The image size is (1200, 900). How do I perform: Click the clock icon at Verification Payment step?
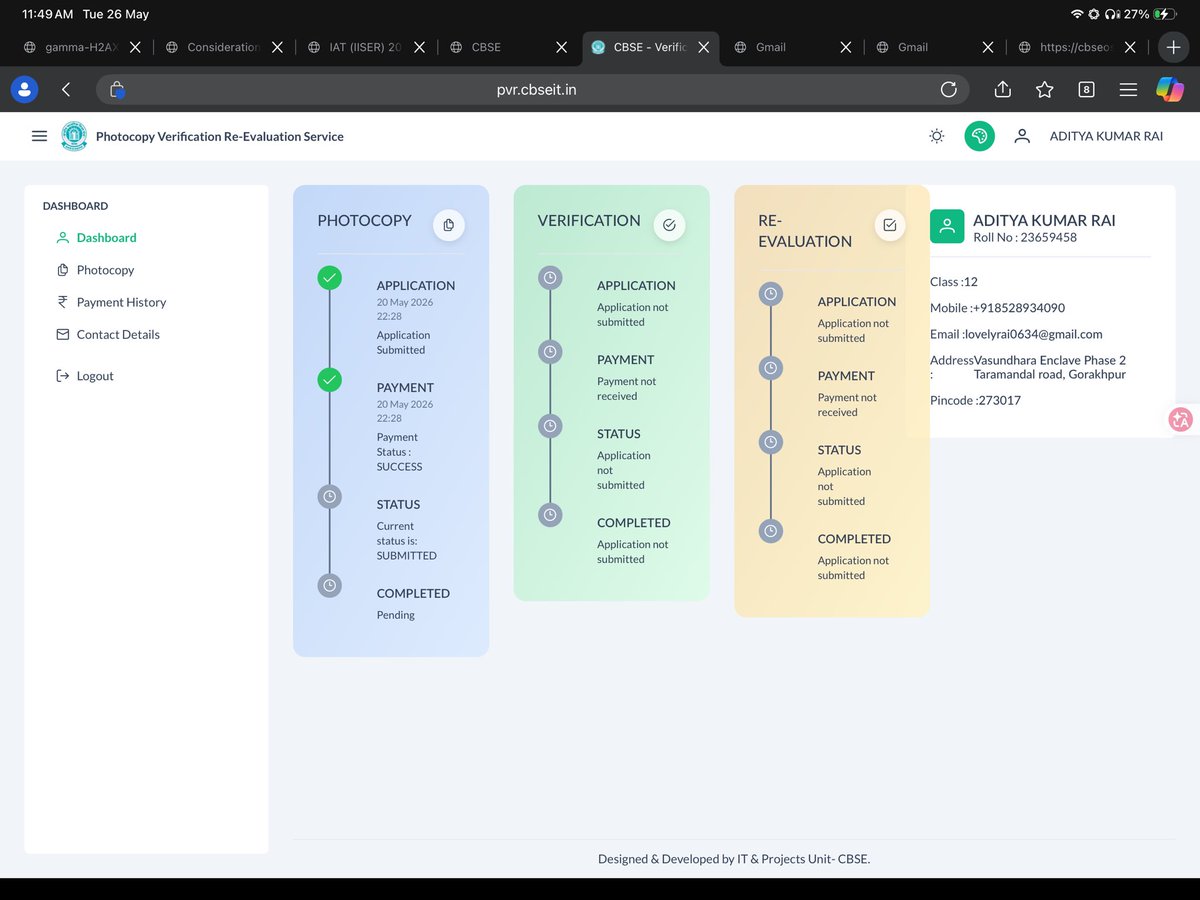[x=550, y=352]
